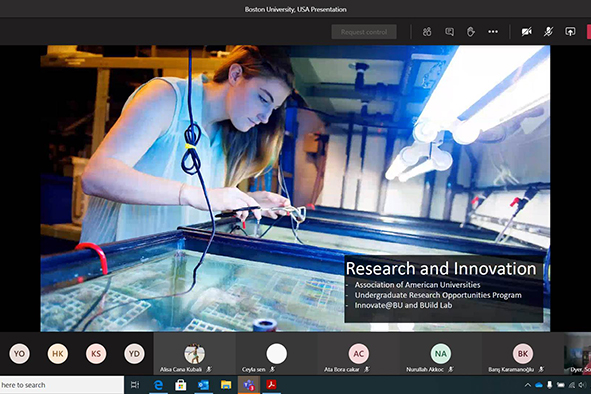Open Task View on the taskbar
This screenshot has height=394, width=591.
[135, 385]
